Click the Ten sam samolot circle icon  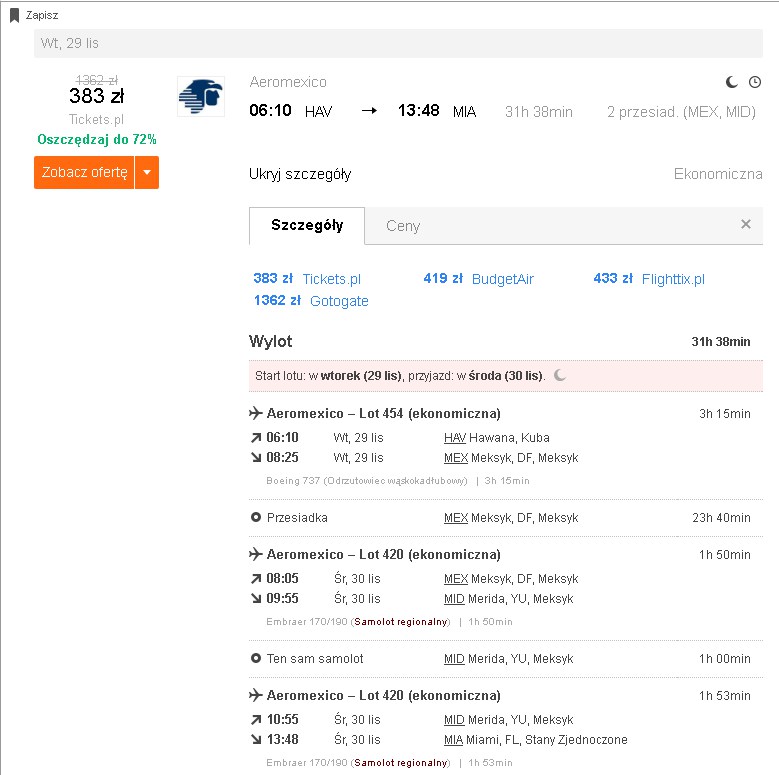tap(255, 658)
